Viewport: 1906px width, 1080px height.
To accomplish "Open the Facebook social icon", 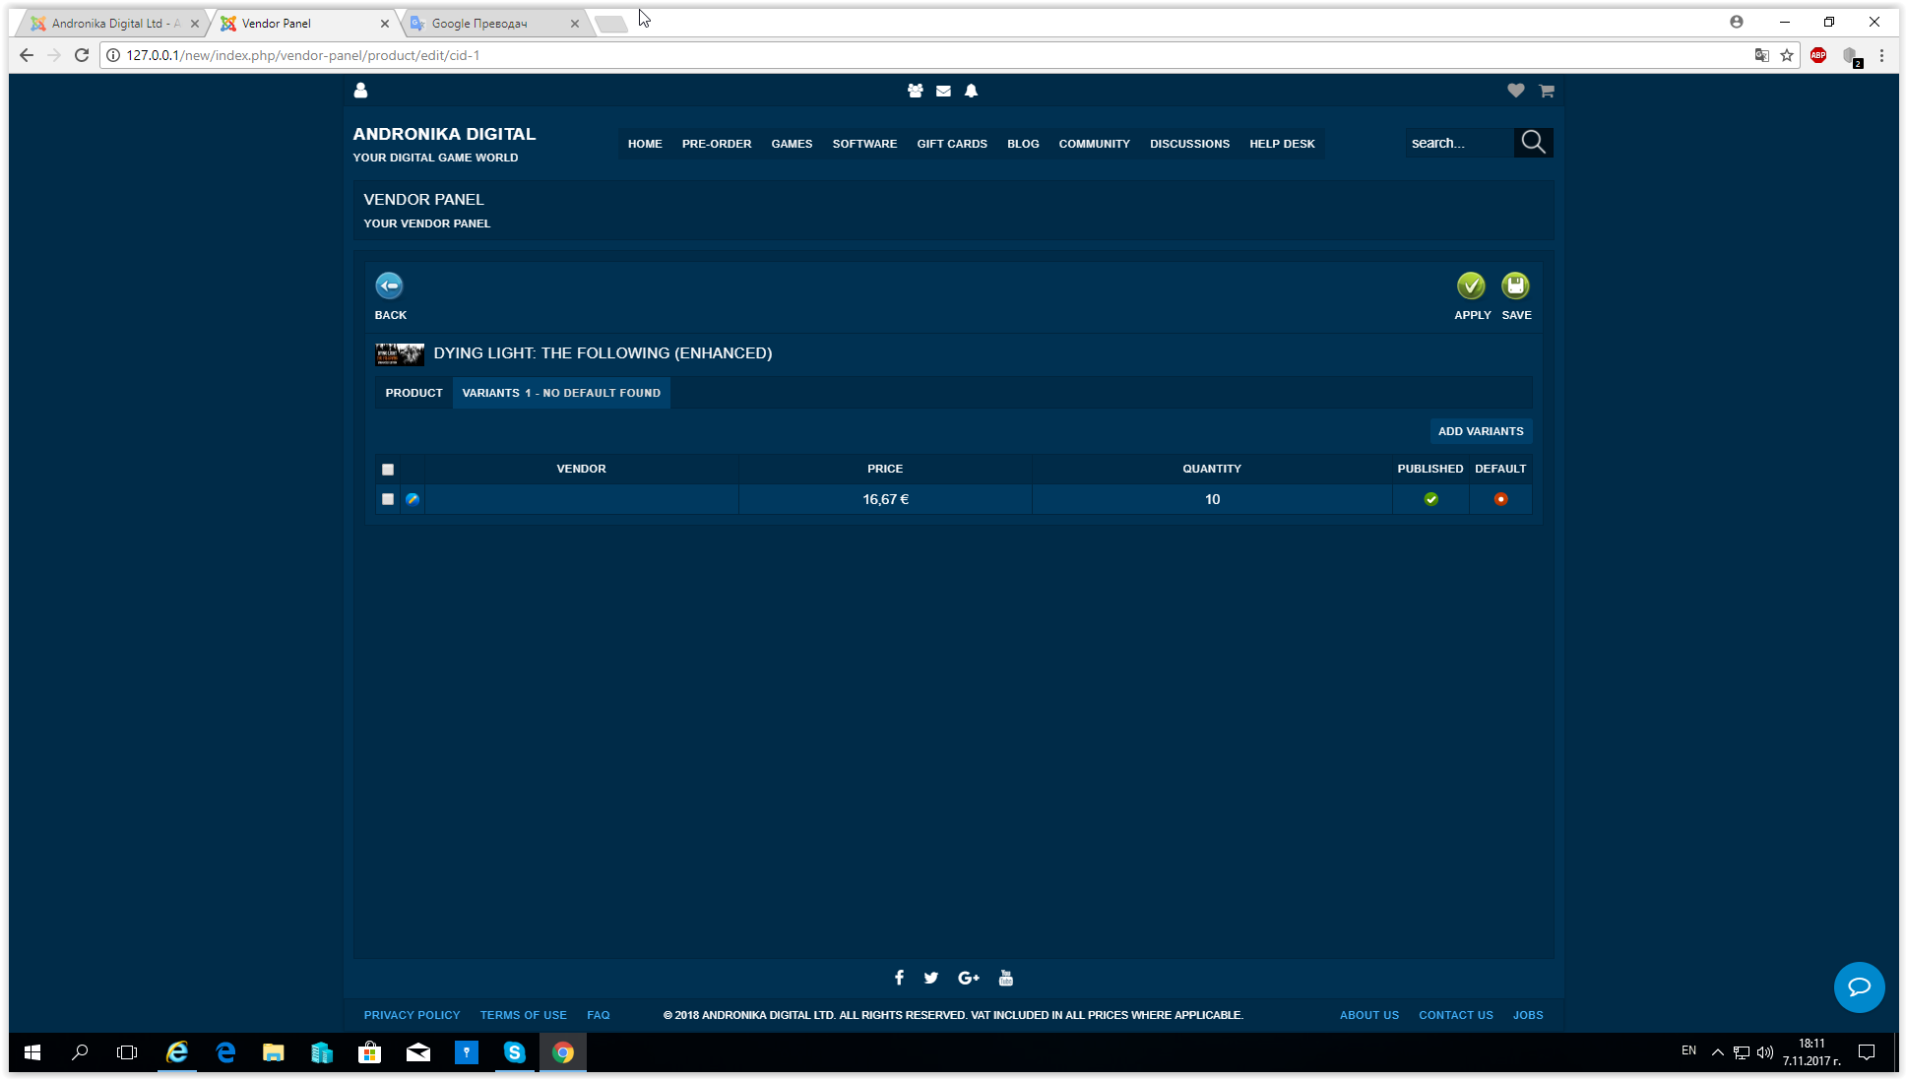I will click(899, 978).
